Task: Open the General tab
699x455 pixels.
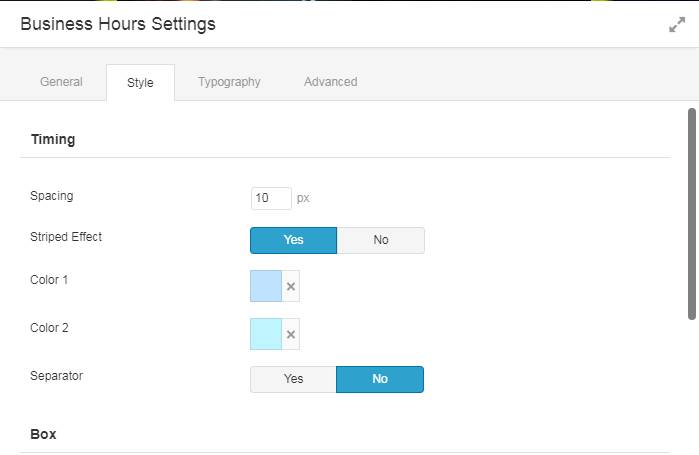Action: 62,82
